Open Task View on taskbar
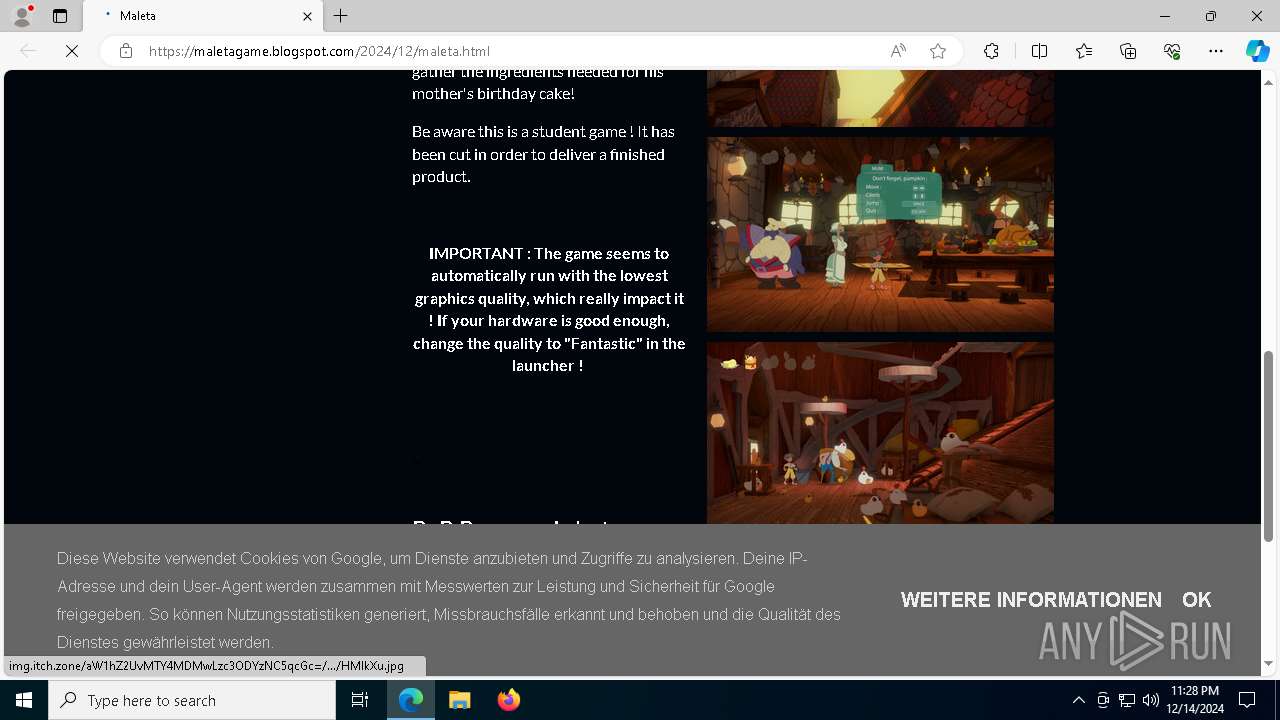 tap(360, 700)
